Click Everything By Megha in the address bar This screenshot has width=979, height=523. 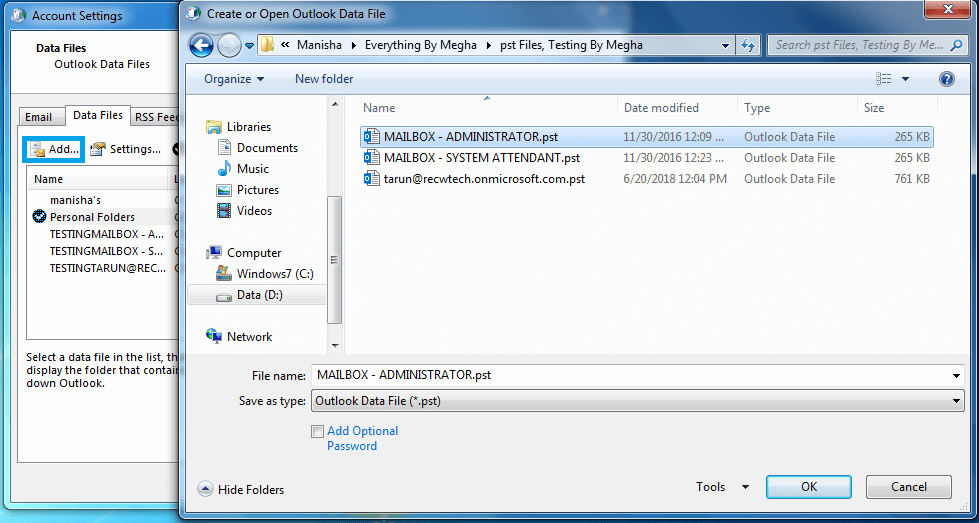pos(421,45)
